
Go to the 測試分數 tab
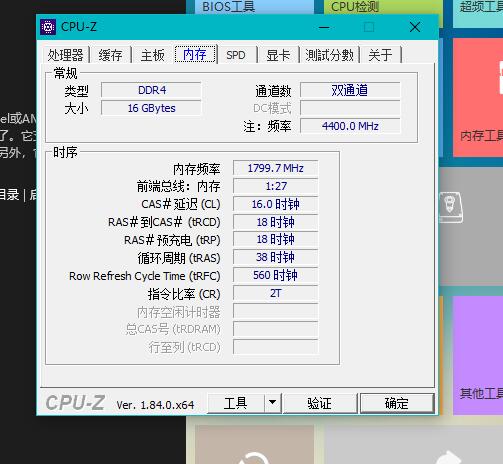coord(329,55)
